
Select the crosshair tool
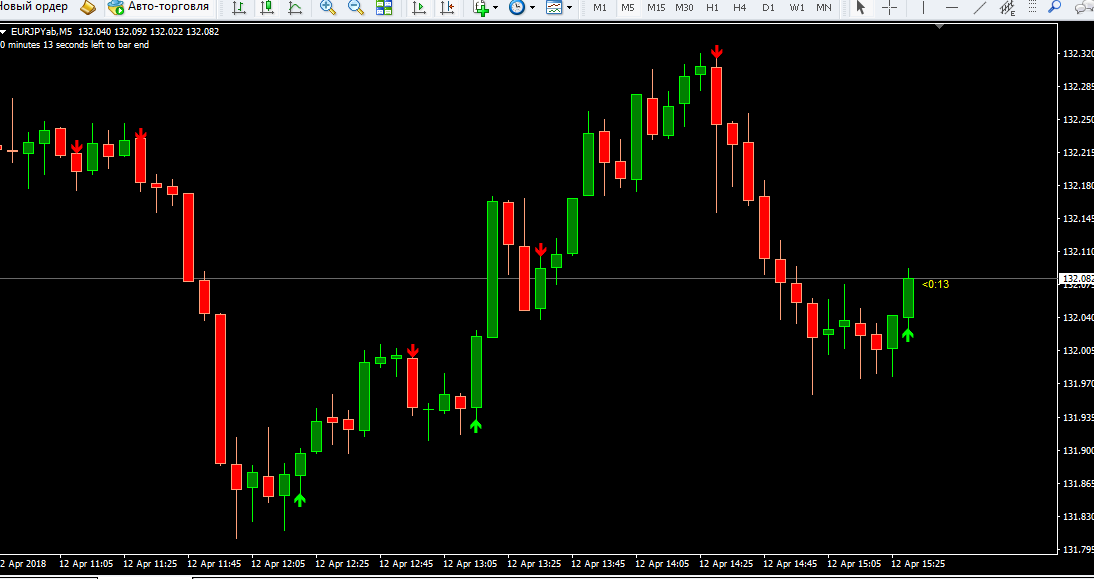(890, 8)
